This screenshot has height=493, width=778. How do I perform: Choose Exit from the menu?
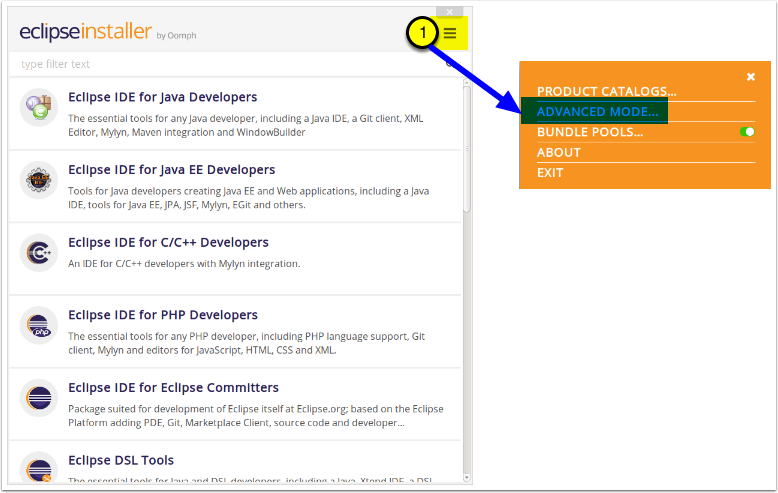550,173
